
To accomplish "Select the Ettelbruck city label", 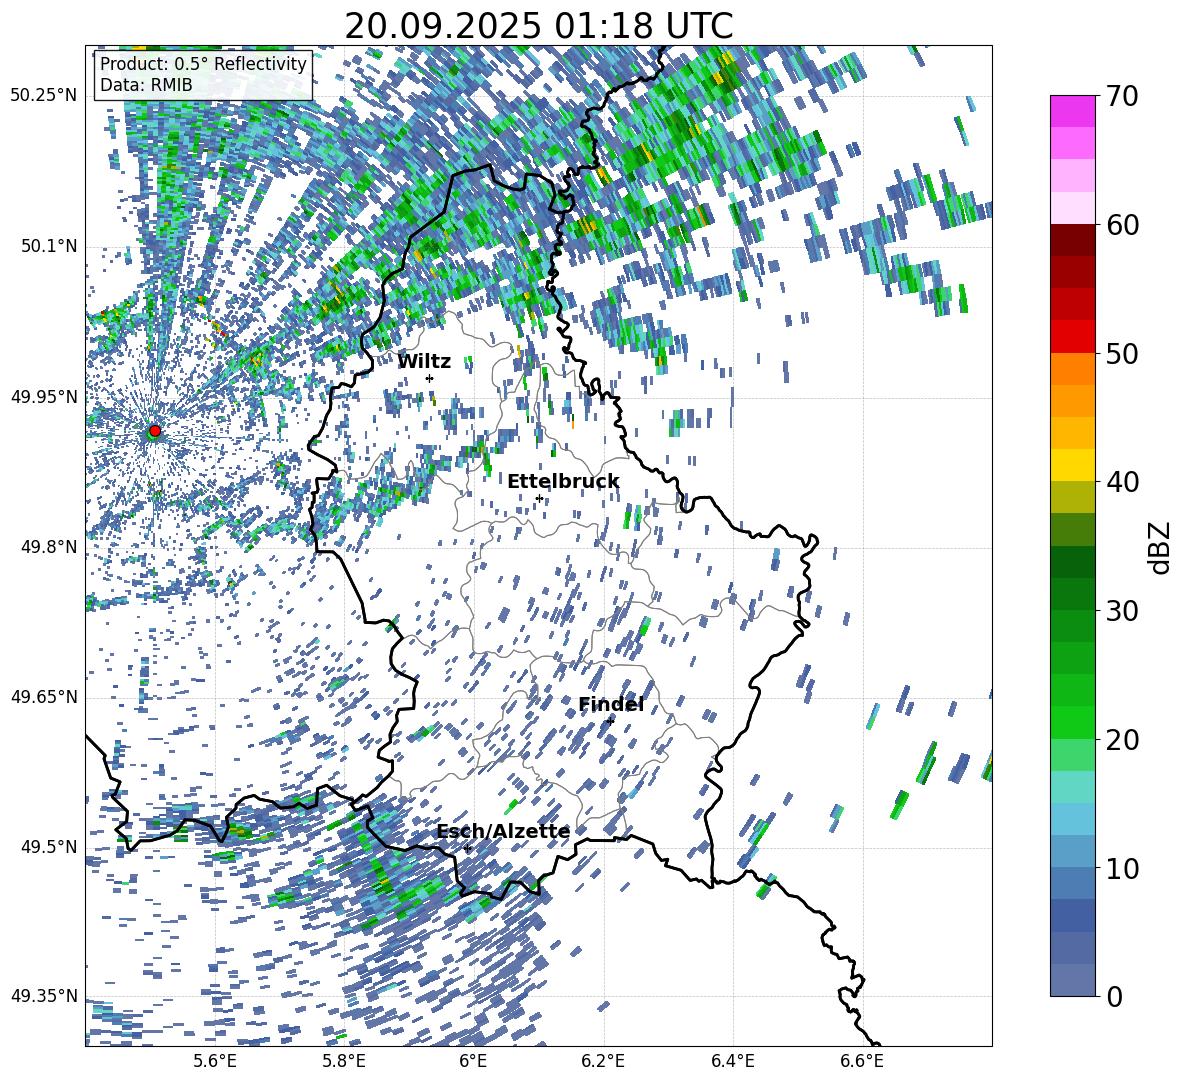I will click(x=563, y=482).
